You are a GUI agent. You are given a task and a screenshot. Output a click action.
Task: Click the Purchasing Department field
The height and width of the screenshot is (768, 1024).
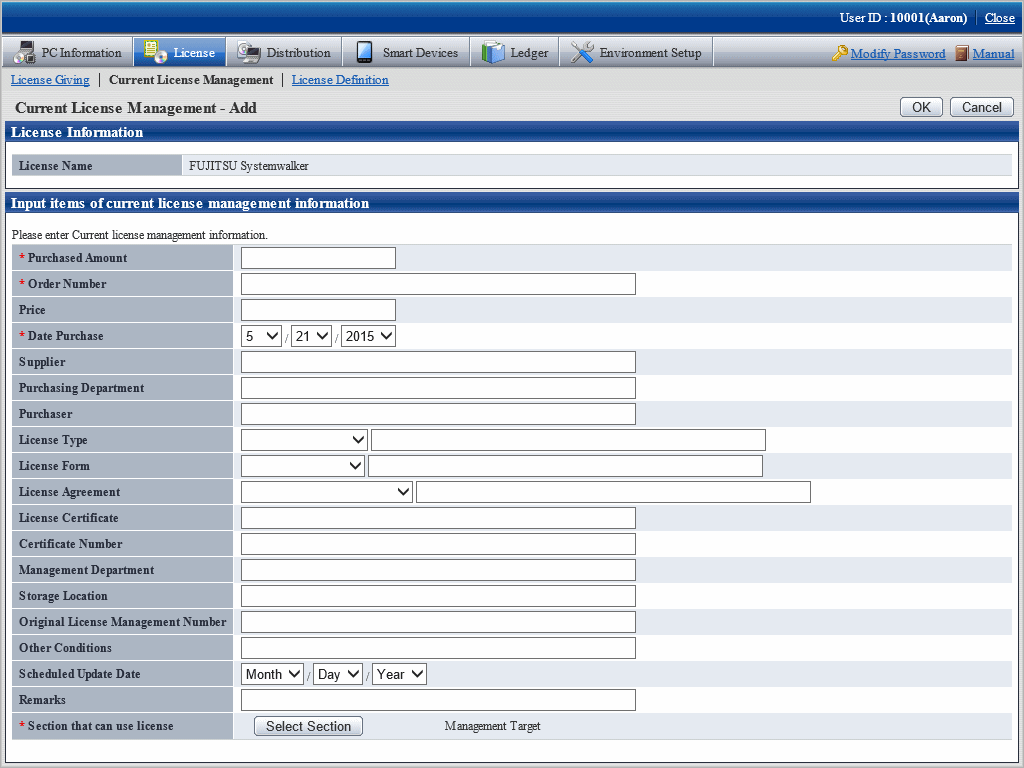point(438,388)
